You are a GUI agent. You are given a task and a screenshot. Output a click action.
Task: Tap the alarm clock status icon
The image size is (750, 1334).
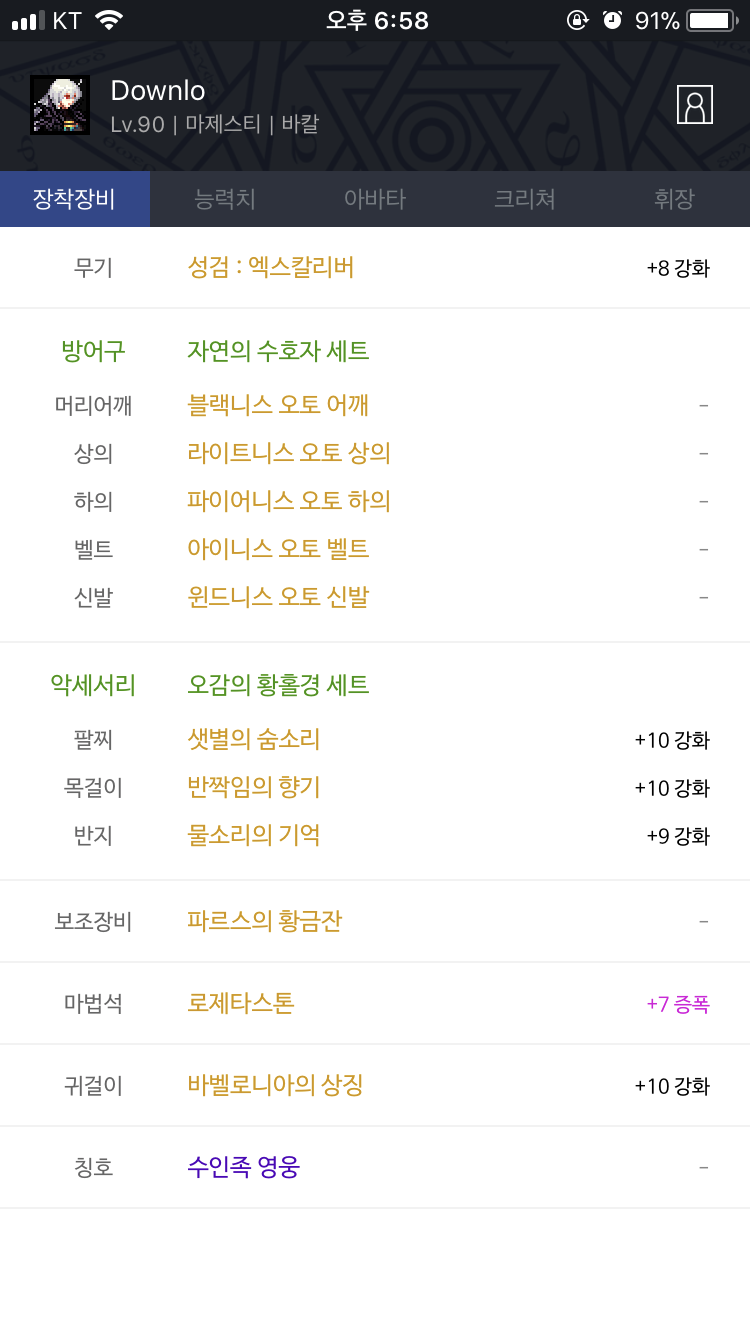(x=612, y=20)
